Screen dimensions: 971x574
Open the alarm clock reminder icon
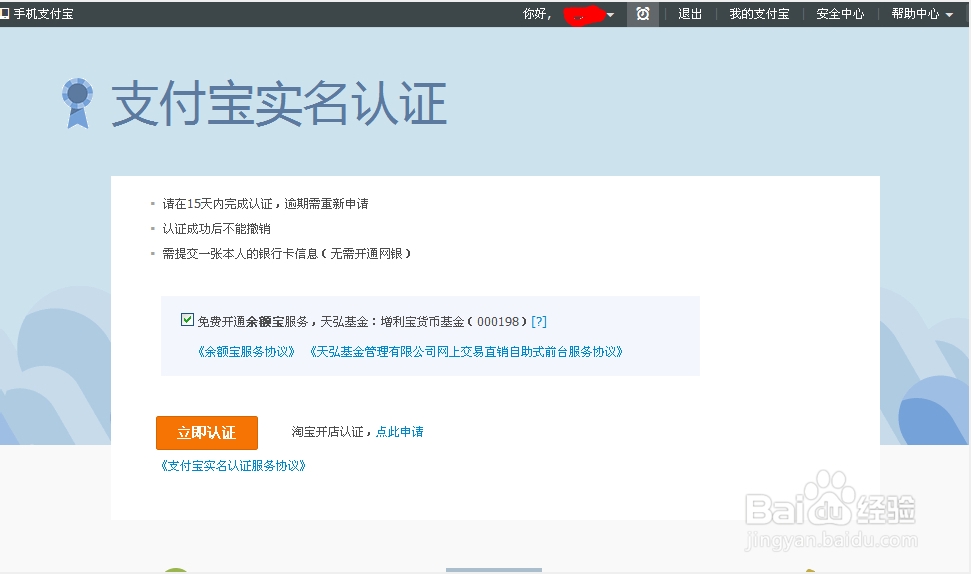click(643, 14)
